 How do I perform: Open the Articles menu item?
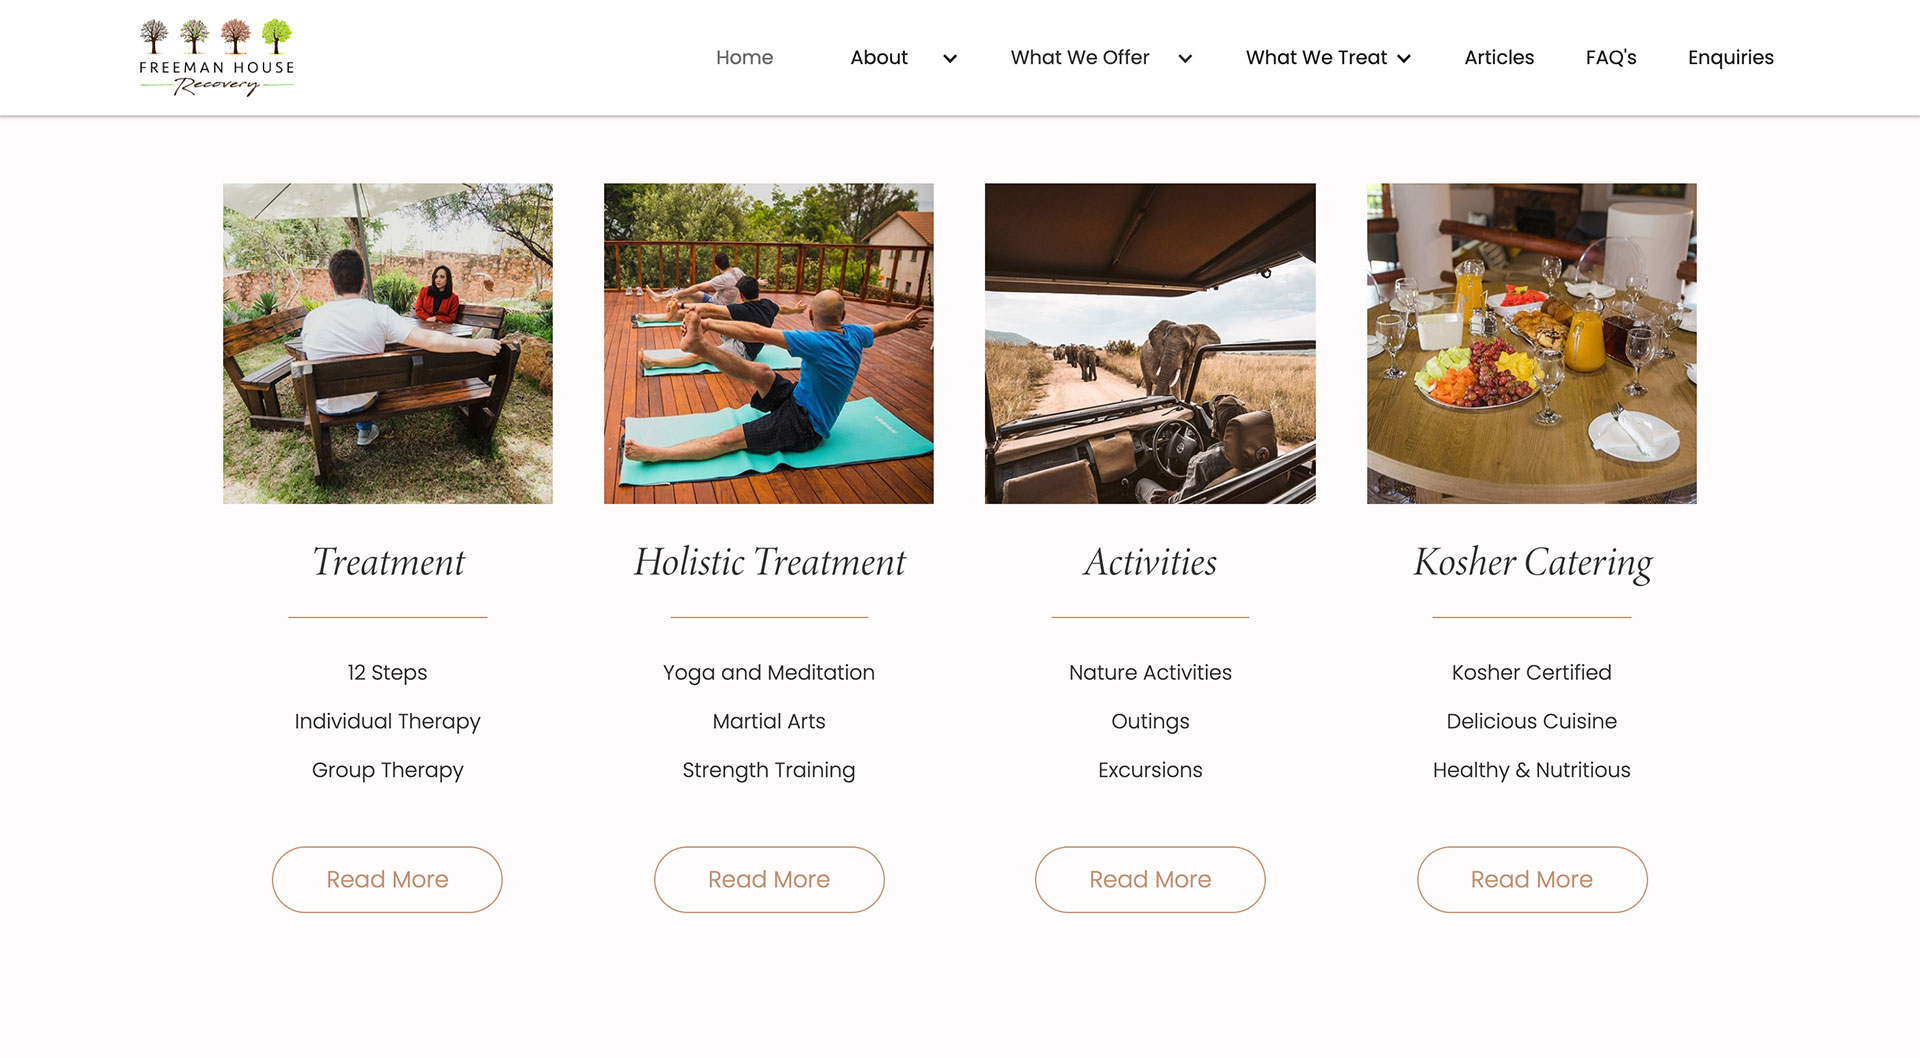click(1499, 58)
